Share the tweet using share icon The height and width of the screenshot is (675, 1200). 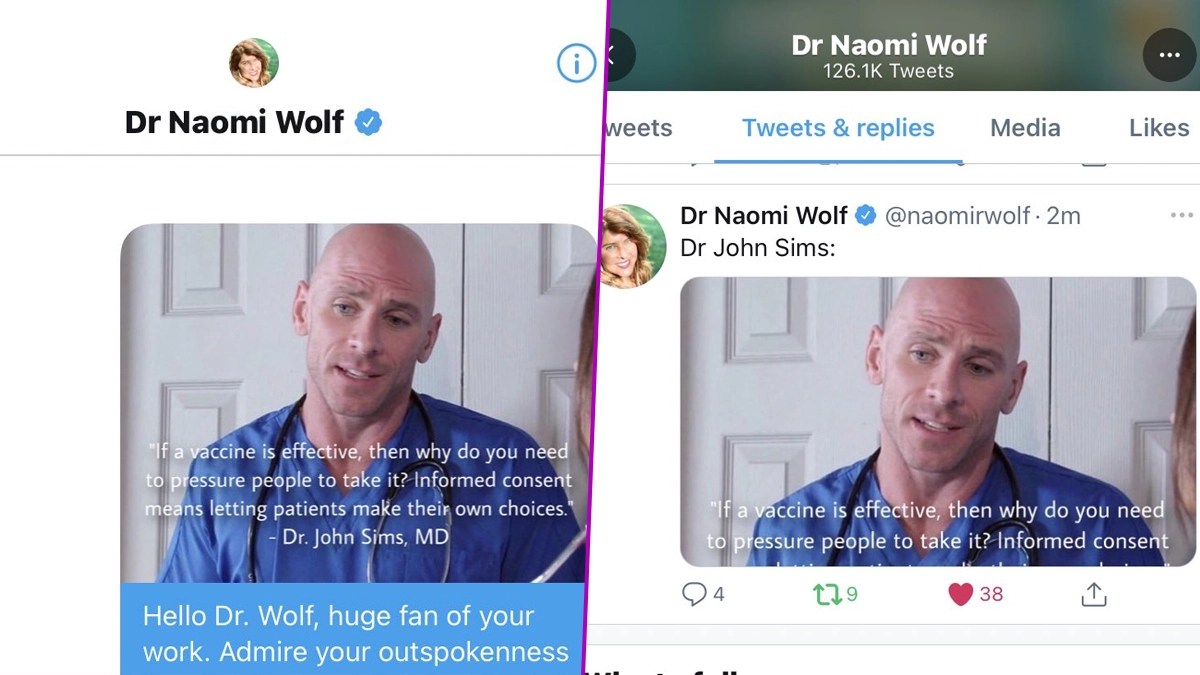pos(1094,594)
